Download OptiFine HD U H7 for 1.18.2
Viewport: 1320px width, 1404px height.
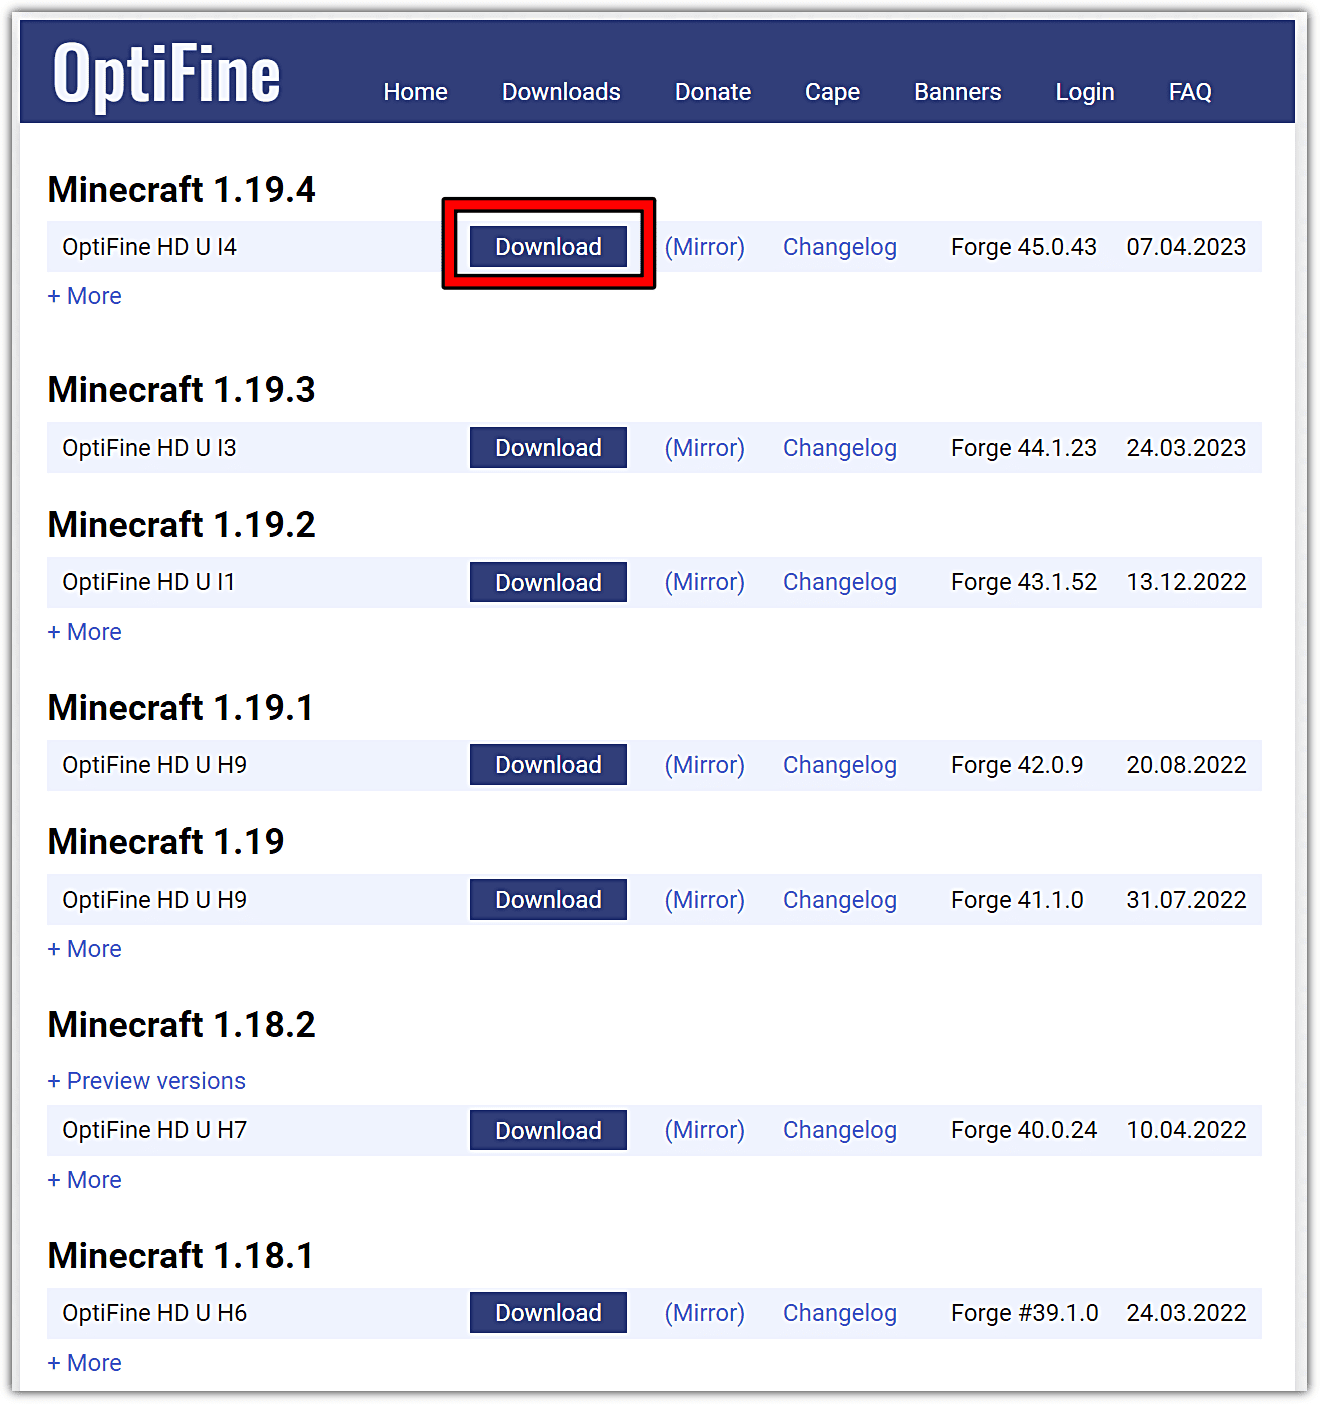[x=548, y=1130]
